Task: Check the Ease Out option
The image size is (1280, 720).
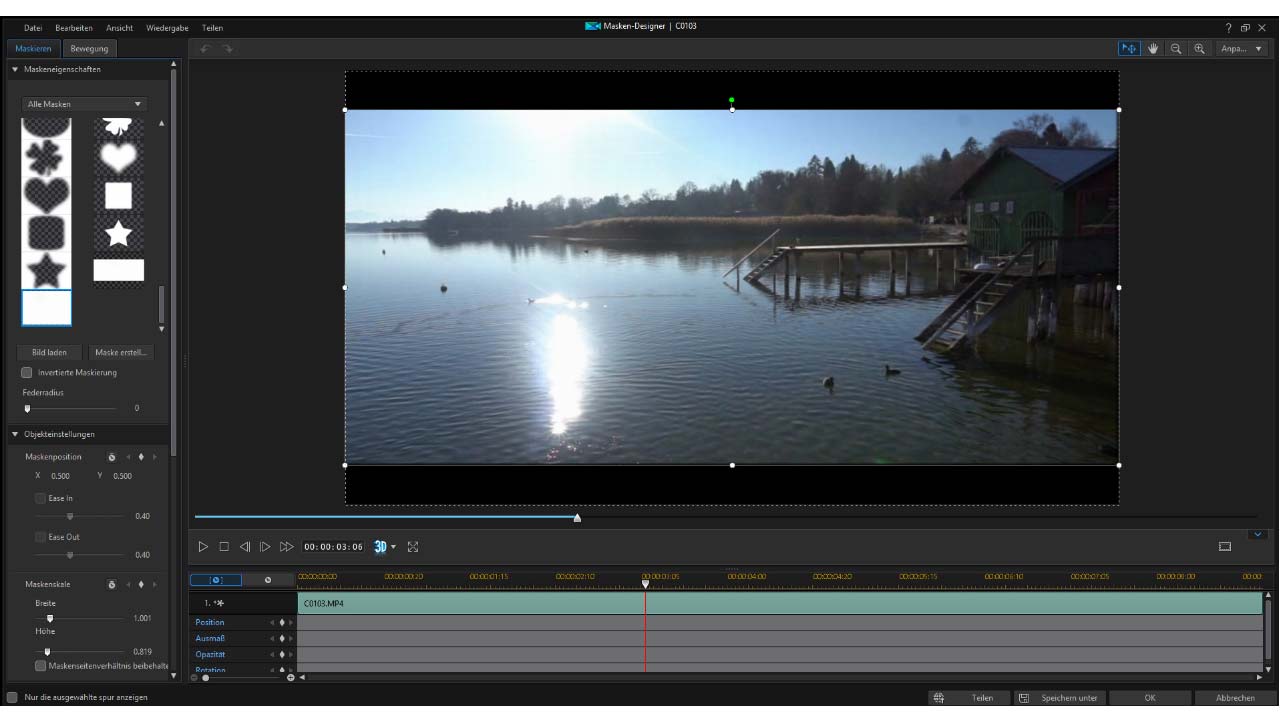Action: (x=40, y=537)
